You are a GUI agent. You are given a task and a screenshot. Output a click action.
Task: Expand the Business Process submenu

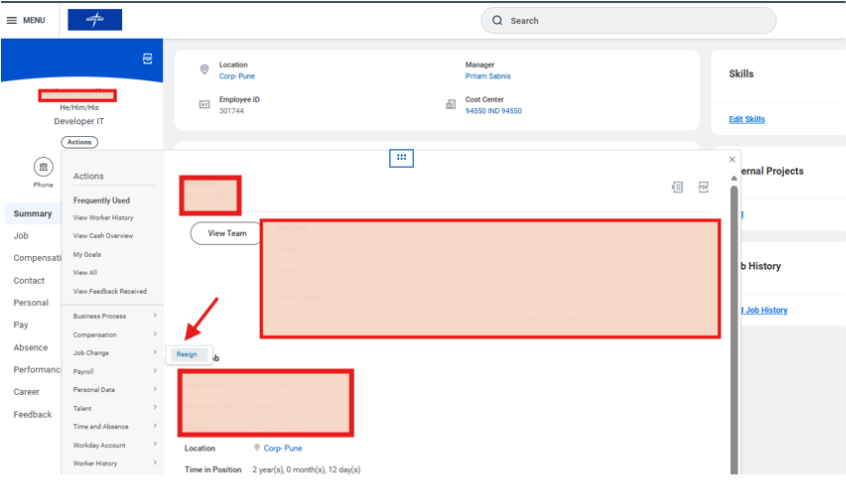[x=114, y=316]
